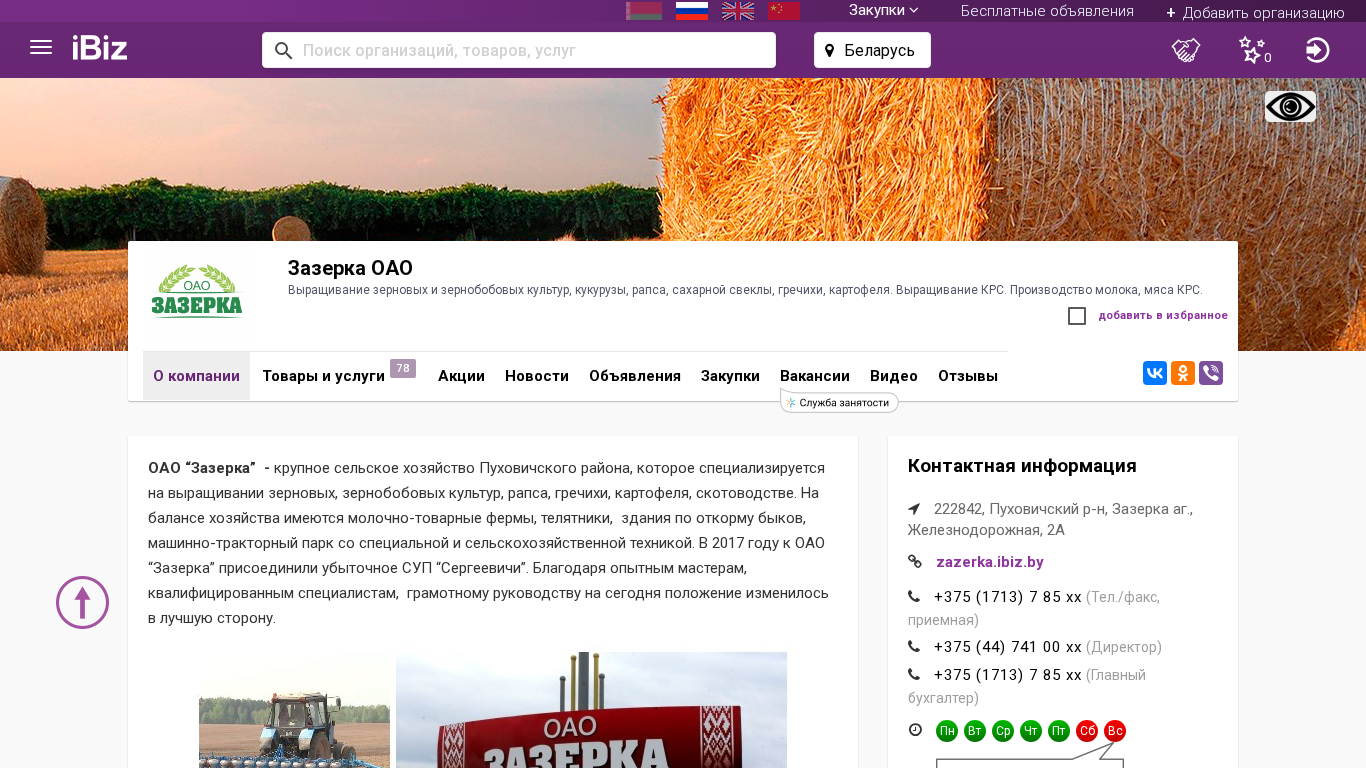This screenshot has height=768, width=1366.
Task: Click the company address text
Action: (1050, 519)
